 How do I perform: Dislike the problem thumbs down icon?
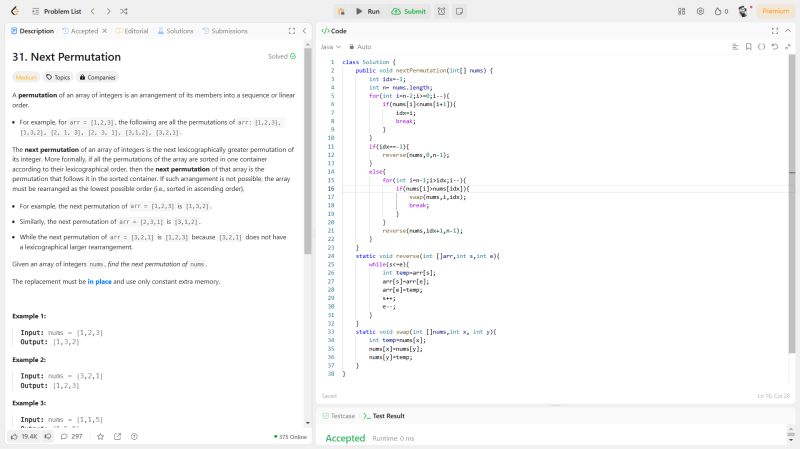coord(48,437)
